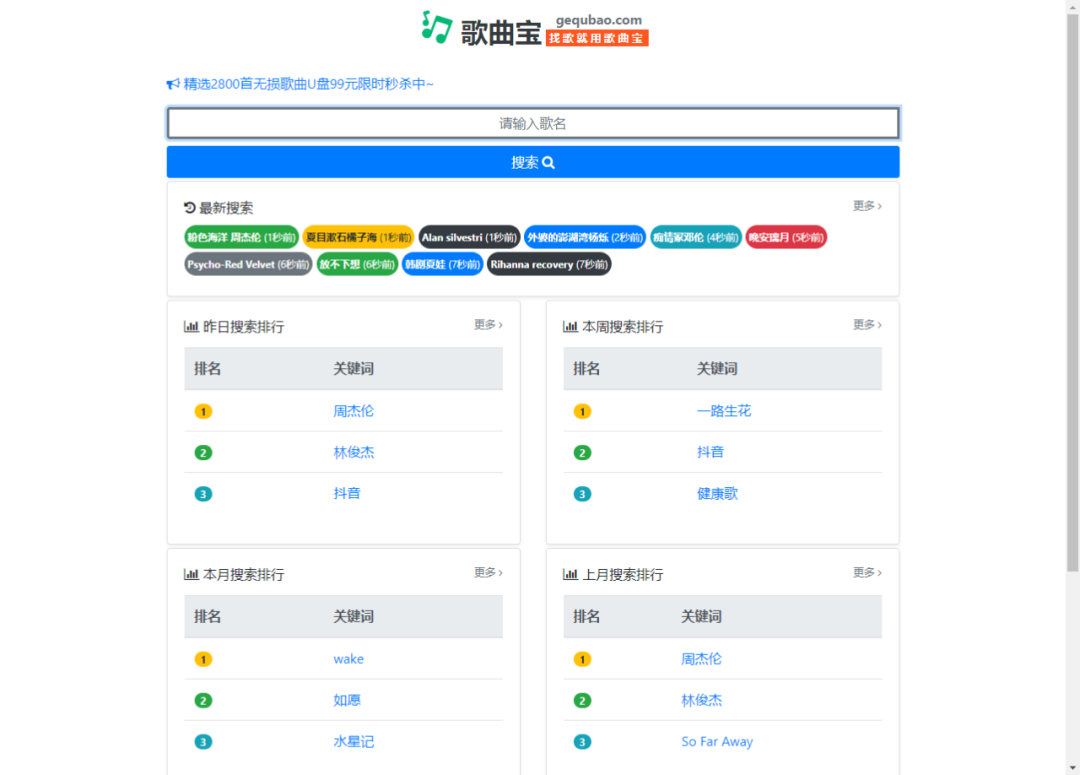Select the 夏目漱石橘子海 yellow tag
1080x775 pixels.
coord(358,238)
